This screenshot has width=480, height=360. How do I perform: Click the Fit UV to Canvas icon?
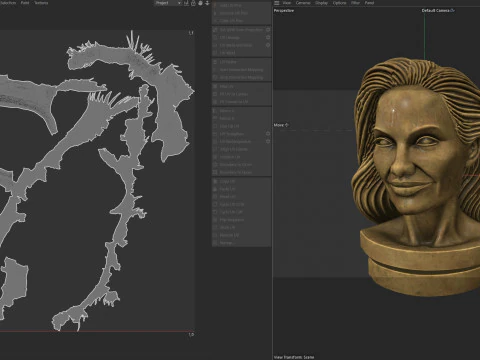tap(215, 94)
